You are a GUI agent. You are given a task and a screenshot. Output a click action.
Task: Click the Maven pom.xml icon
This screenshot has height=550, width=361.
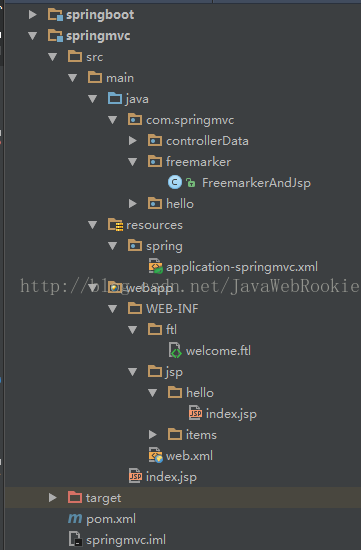point(75,518)
